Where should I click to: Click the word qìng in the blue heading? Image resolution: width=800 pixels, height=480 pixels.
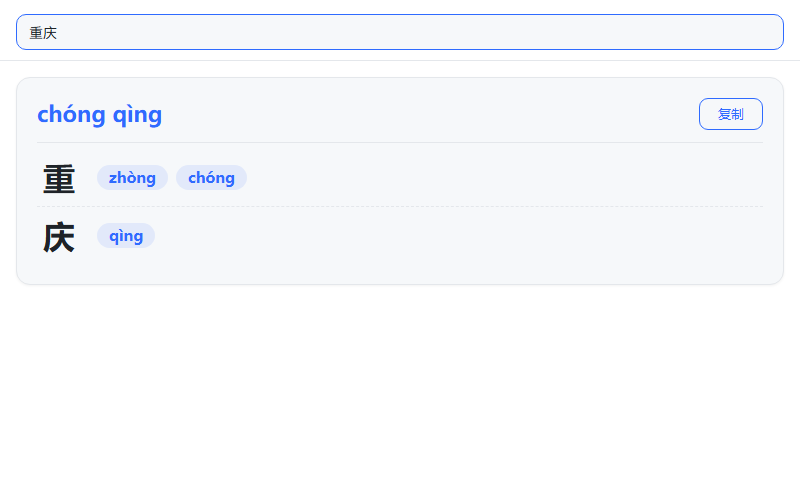(137, 115)
